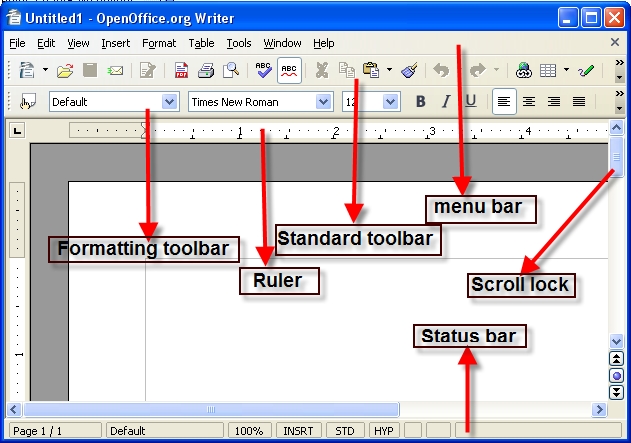Set Justified alignment

pyautogui.click(x=579, y=102)
